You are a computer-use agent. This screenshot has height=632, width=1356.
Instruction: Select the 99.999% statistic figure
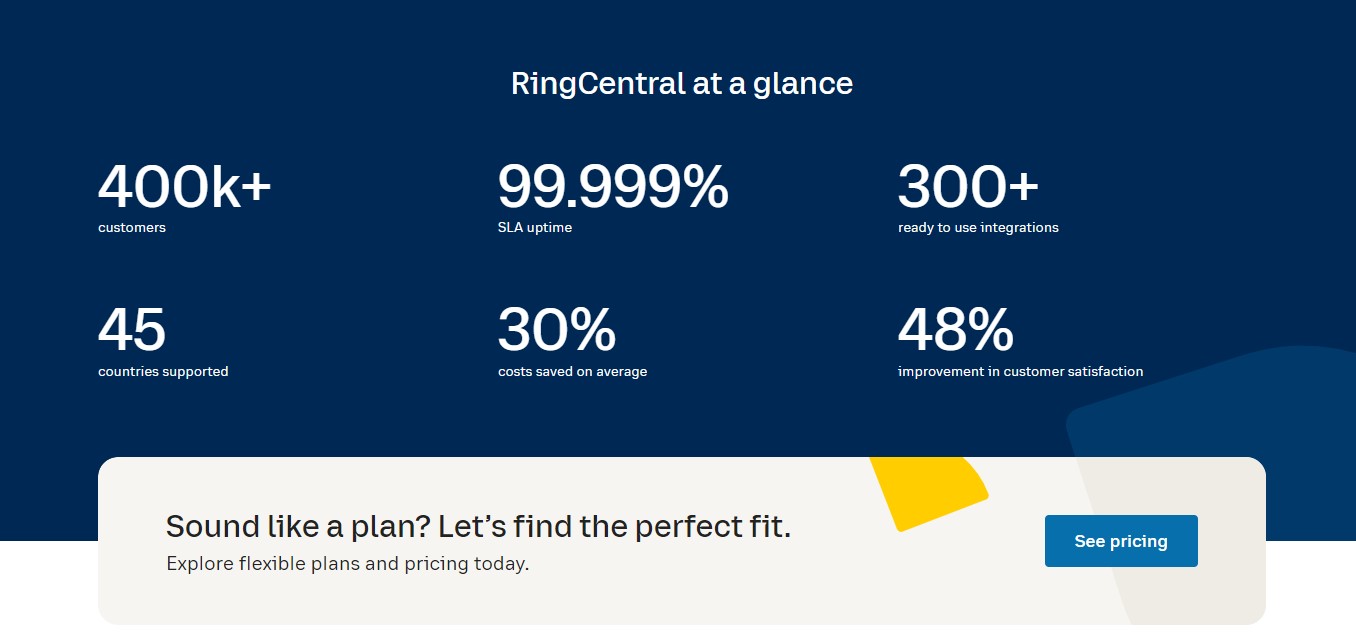612,187
